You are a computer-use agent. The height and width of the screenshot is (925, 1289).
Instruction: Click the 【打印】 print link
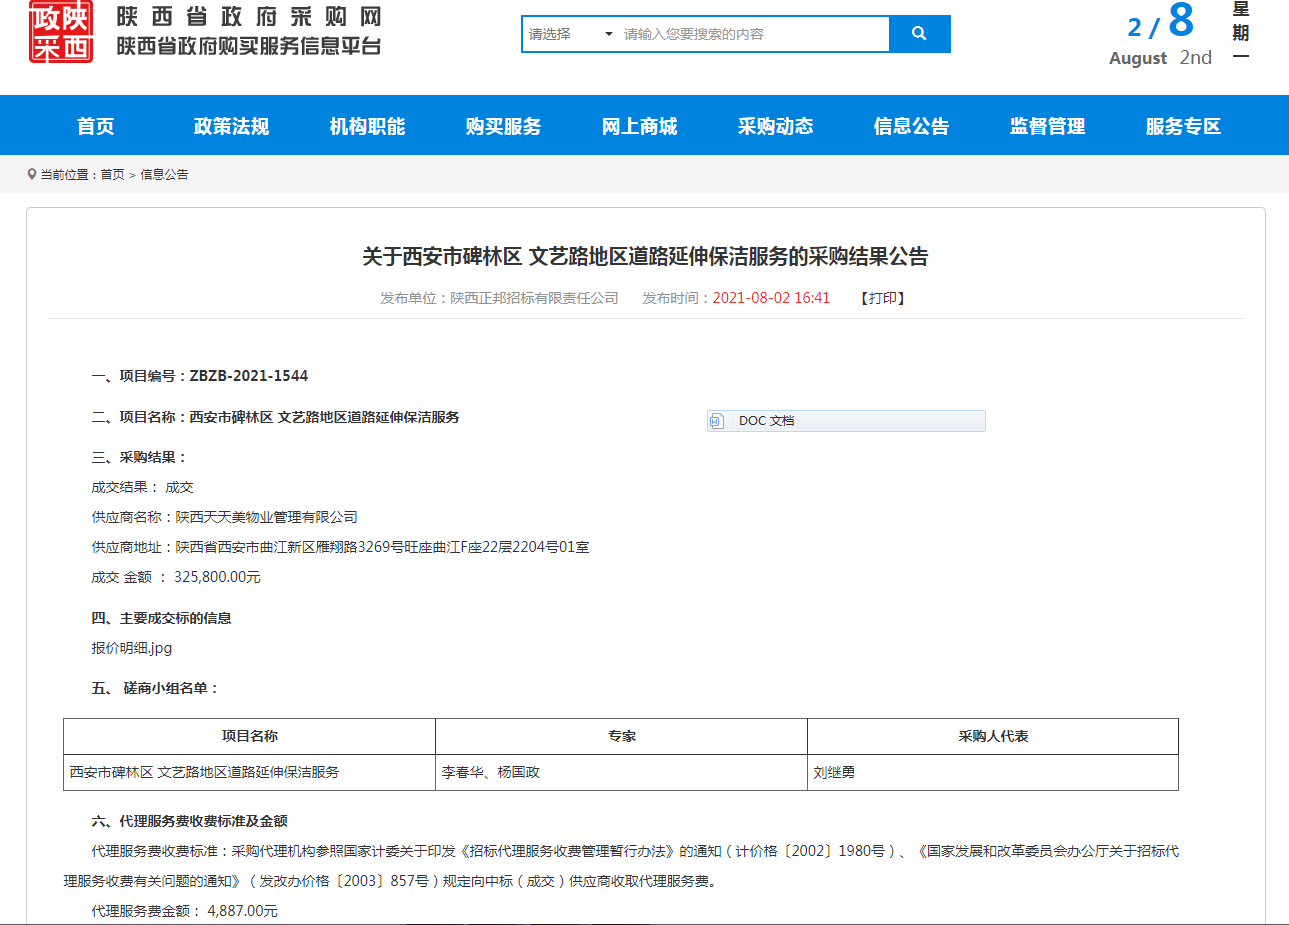[883, 298]
